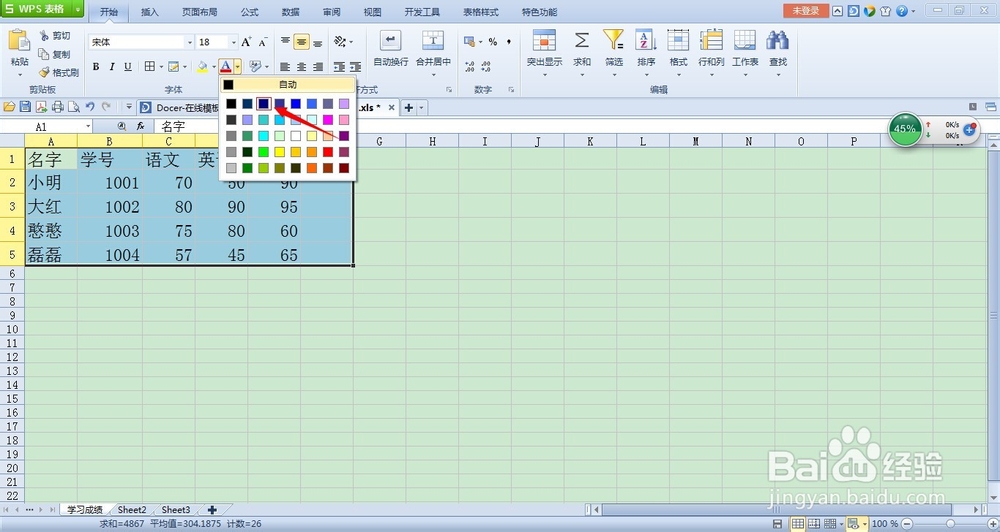The width and height of the screenshot is (1000, 532).
Task: Open the help question mark icon
Action: tap(901, 11)
